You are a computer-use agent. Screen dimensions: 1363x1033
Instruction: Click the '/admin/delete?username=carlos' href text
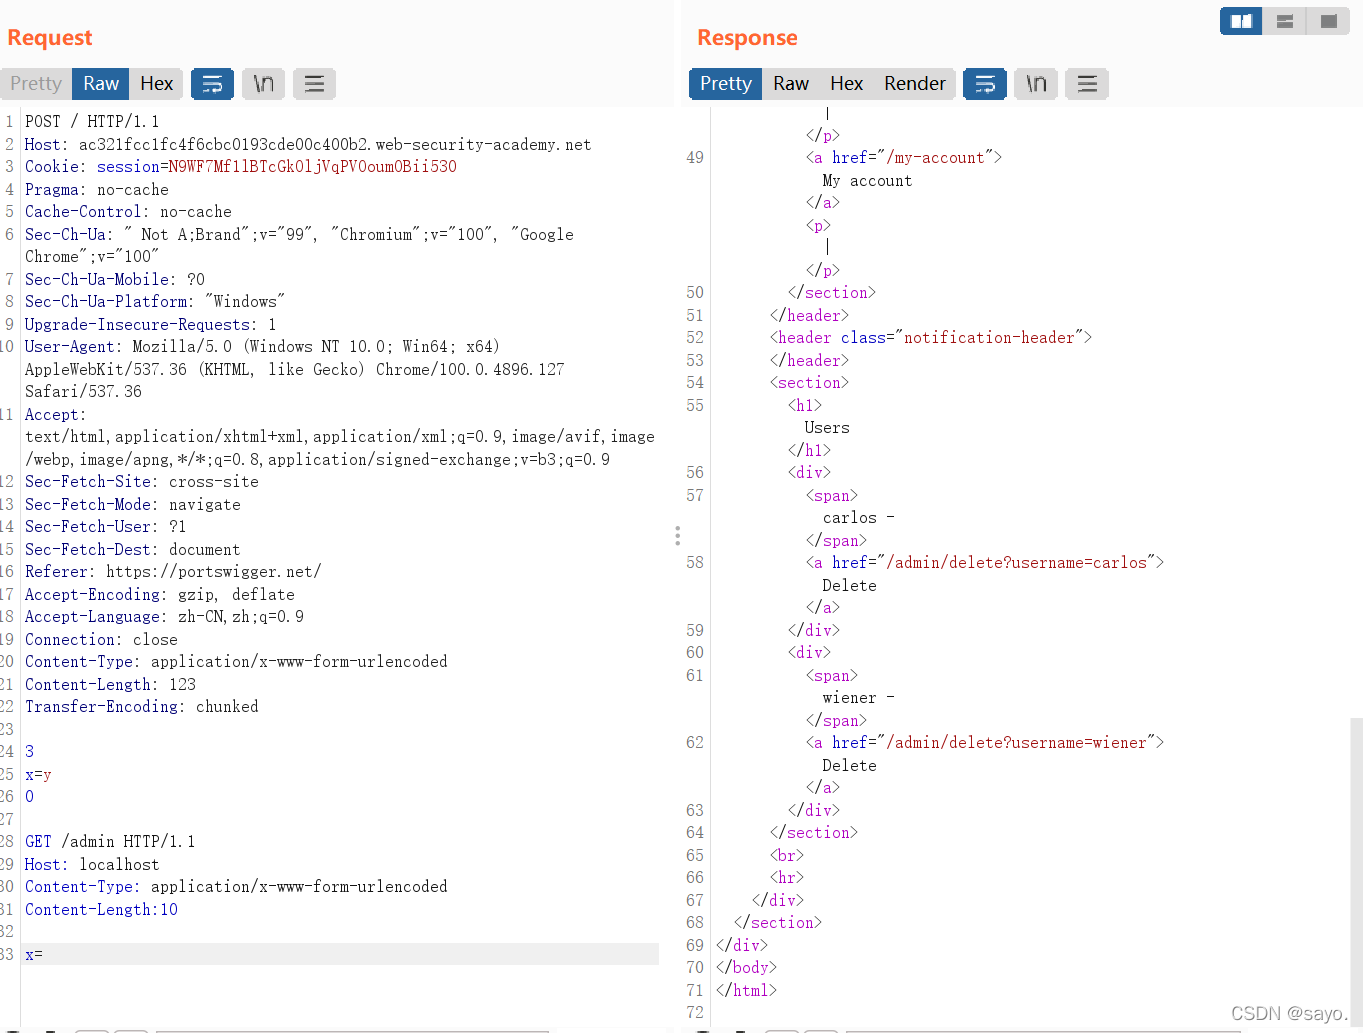coord(1017,563)
